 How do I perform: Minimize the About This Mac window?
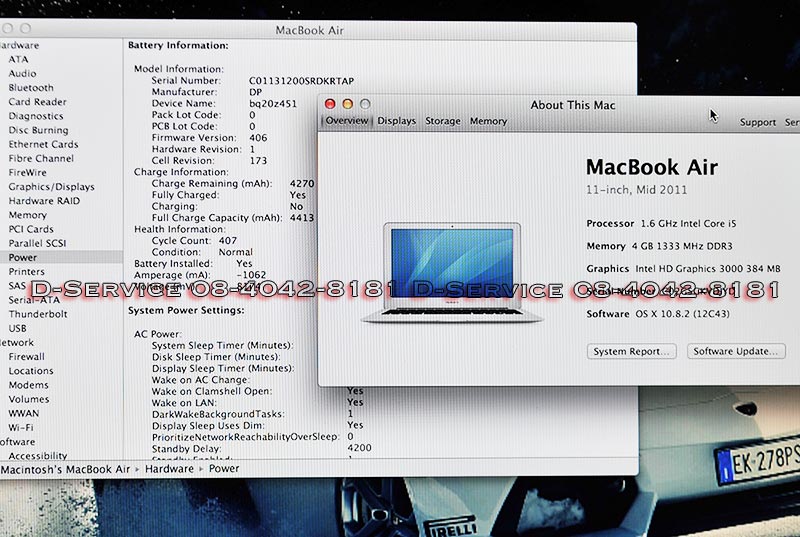pyautogui.click(x=347, y=104)
